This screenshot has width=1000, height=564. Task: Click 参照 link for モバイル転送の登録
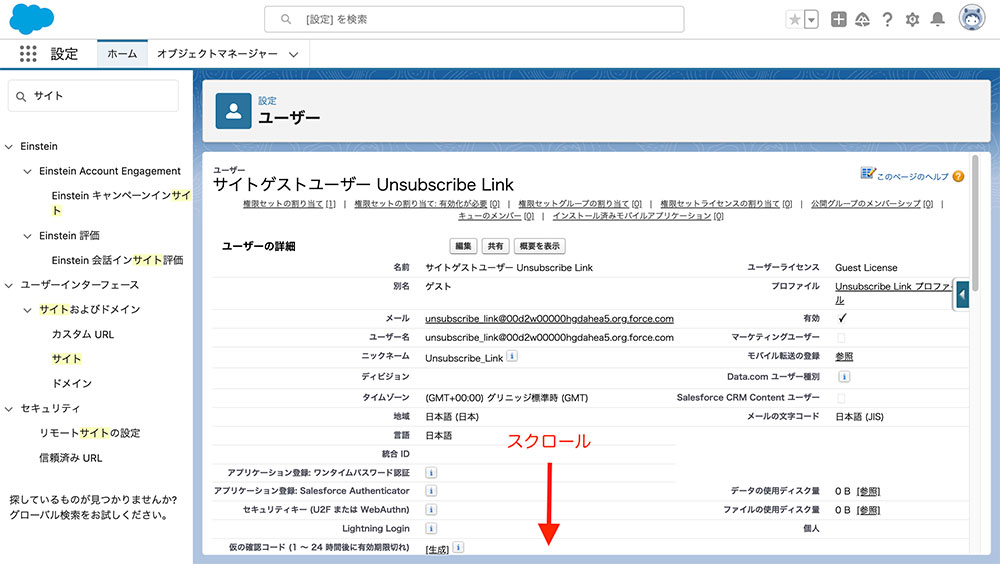tap(844, 357)
